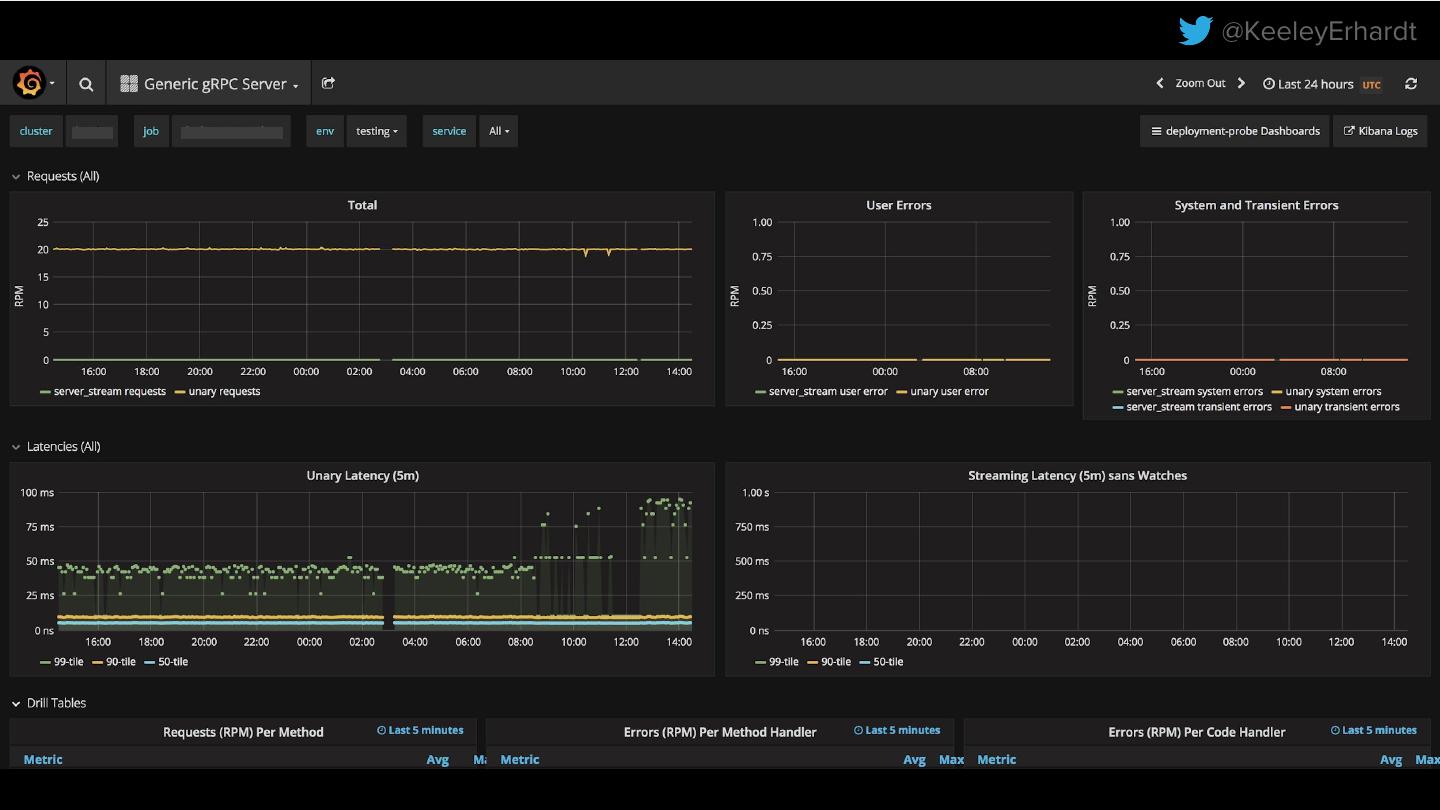Screen dimensions: 1440x810
Task: Open the Kibana Logs link
Action: click(x=1380, y=131)
